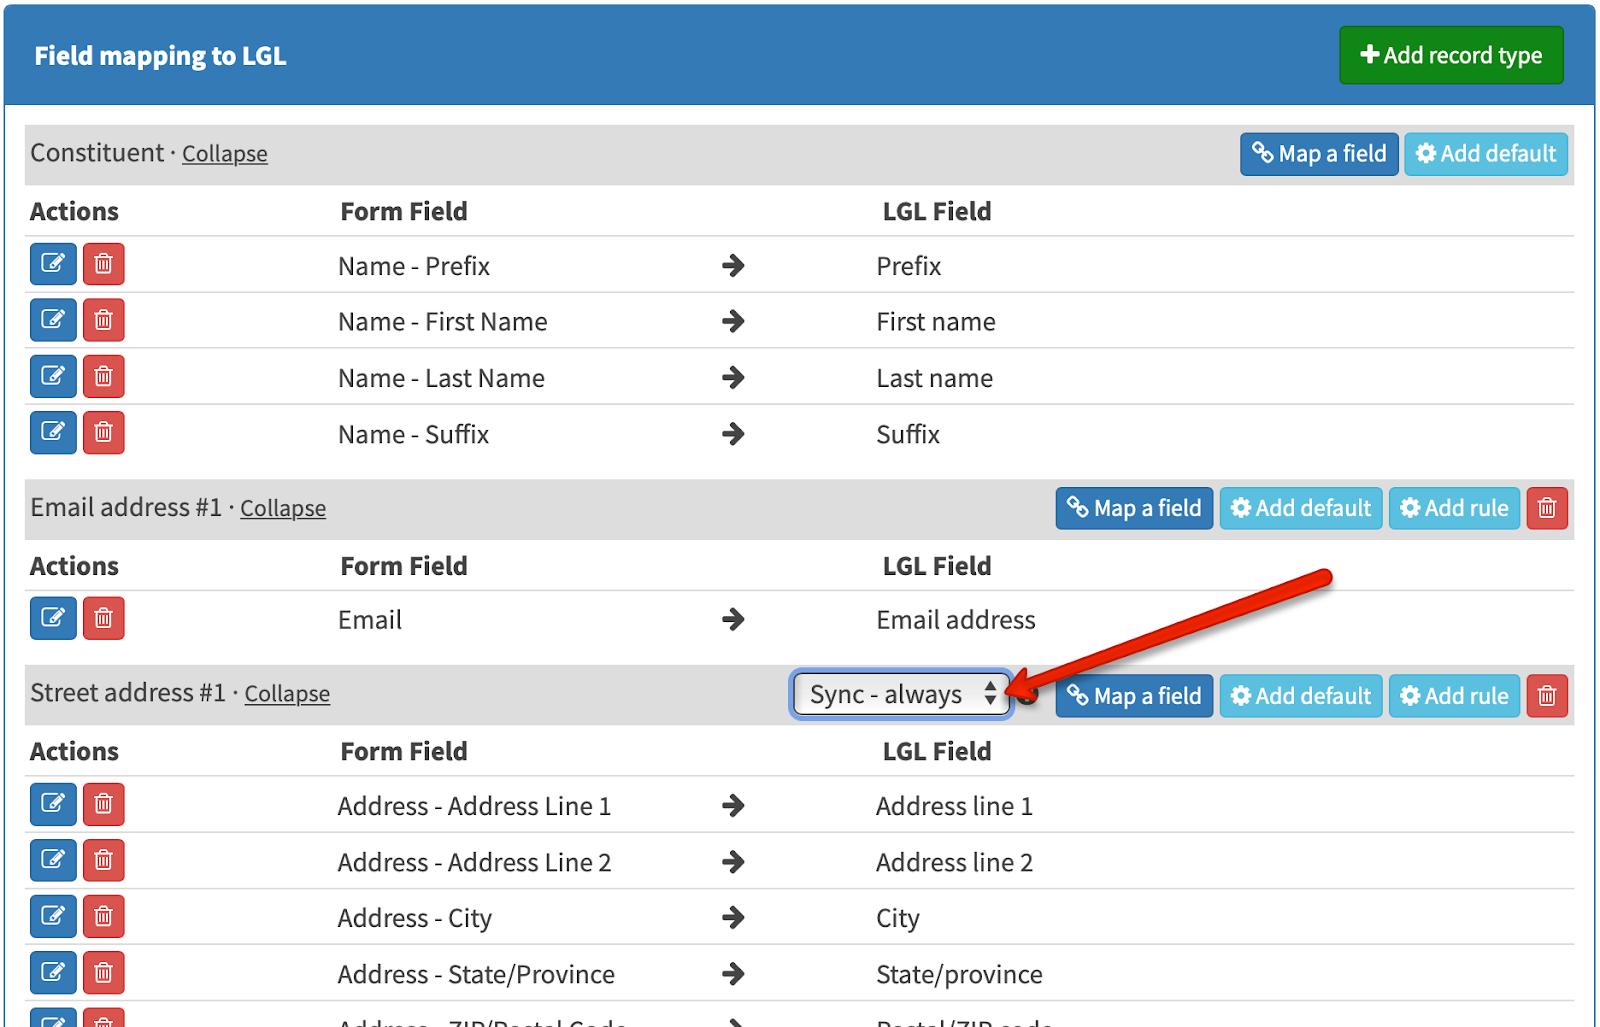The image size is (1600, 1027).
Task: Edit the Address - City mapping
Action: (x=53, y=916)
